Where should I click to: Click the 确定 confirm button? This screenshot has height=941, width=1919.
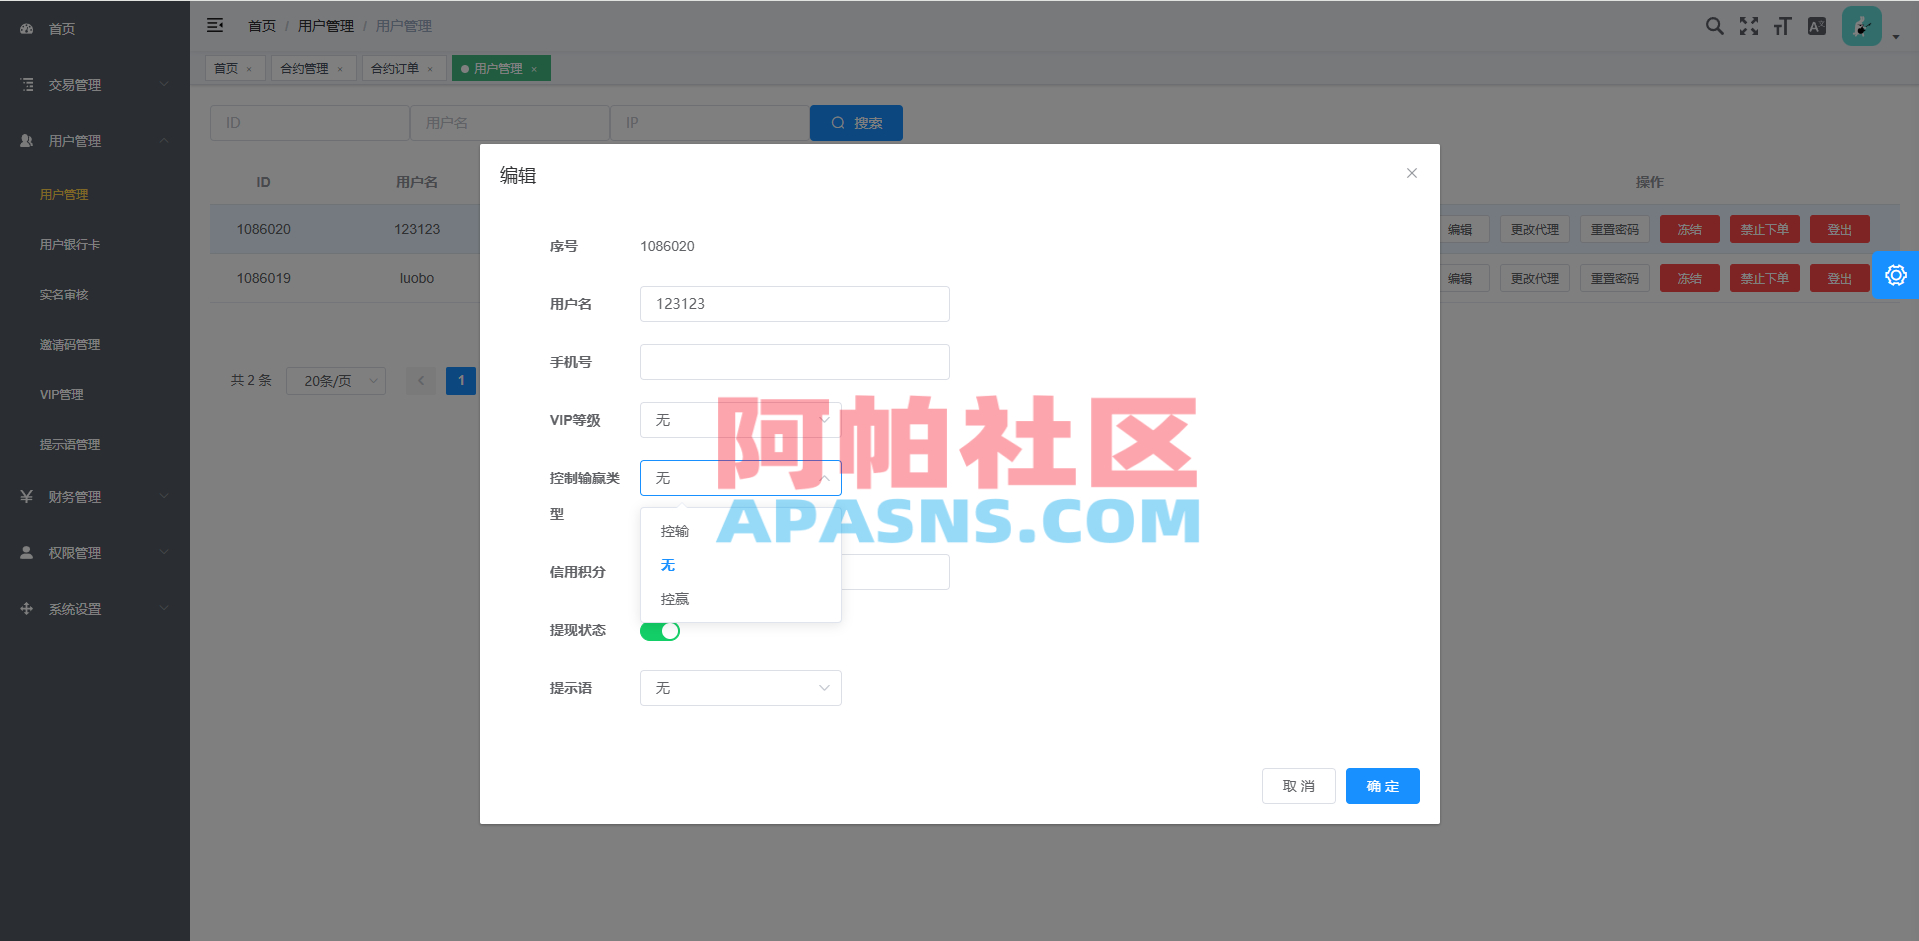(1382, 786)
